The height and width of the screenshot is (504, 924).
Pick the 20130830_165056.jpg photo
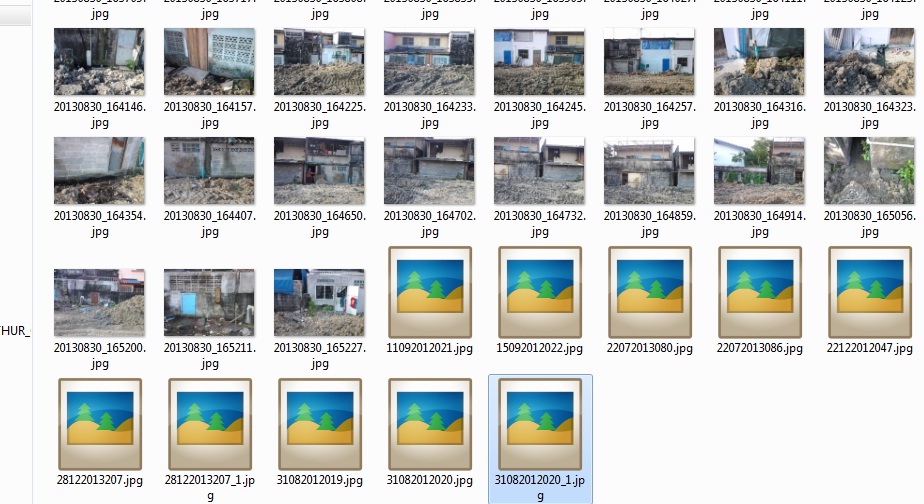click(x=869, y=170)
